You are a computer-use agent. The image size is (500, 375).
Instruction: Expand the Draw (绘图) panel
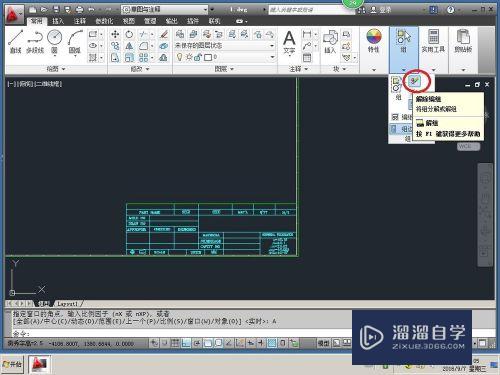click(x=56, y=69)
